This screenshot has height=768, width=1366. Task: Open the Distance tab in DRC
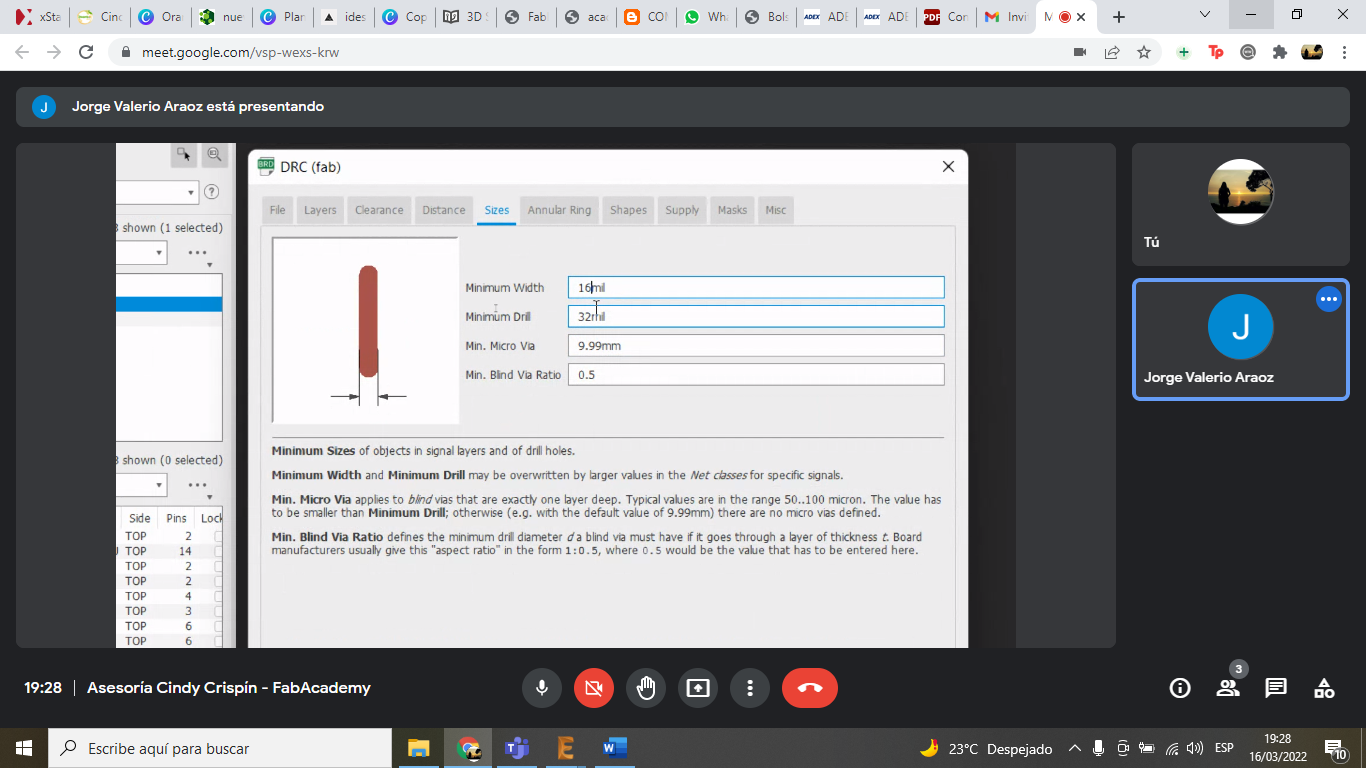pyautogui.click(x=444, y=210)
